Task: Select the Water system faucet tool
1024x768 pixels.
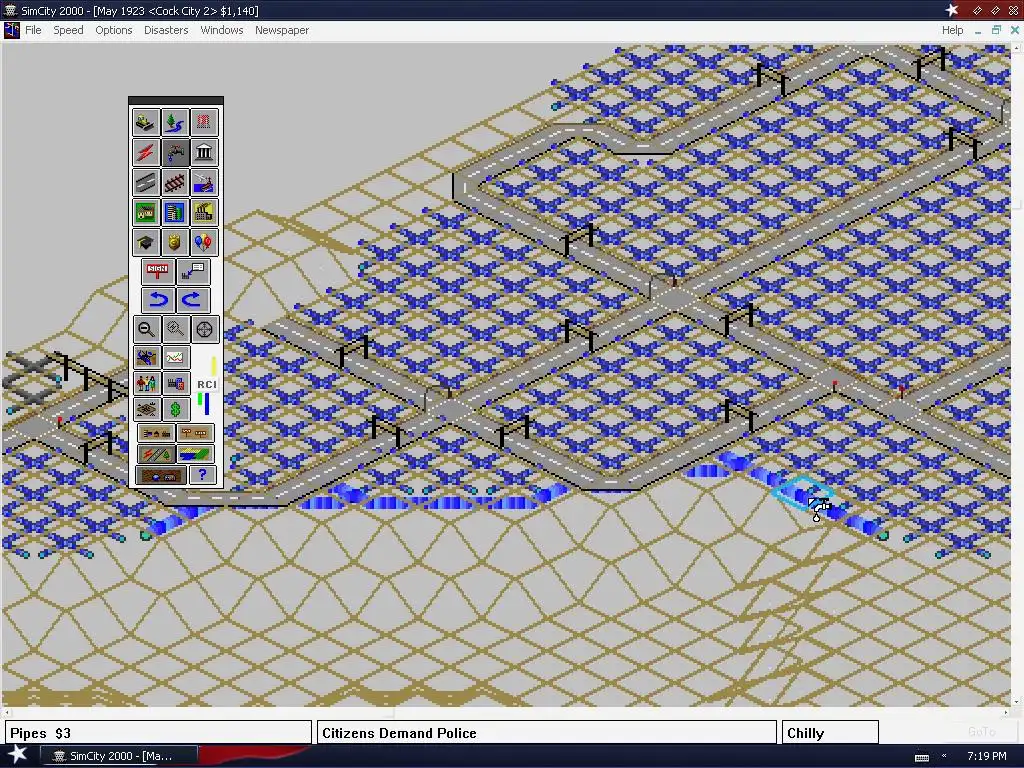Action: 174,152
